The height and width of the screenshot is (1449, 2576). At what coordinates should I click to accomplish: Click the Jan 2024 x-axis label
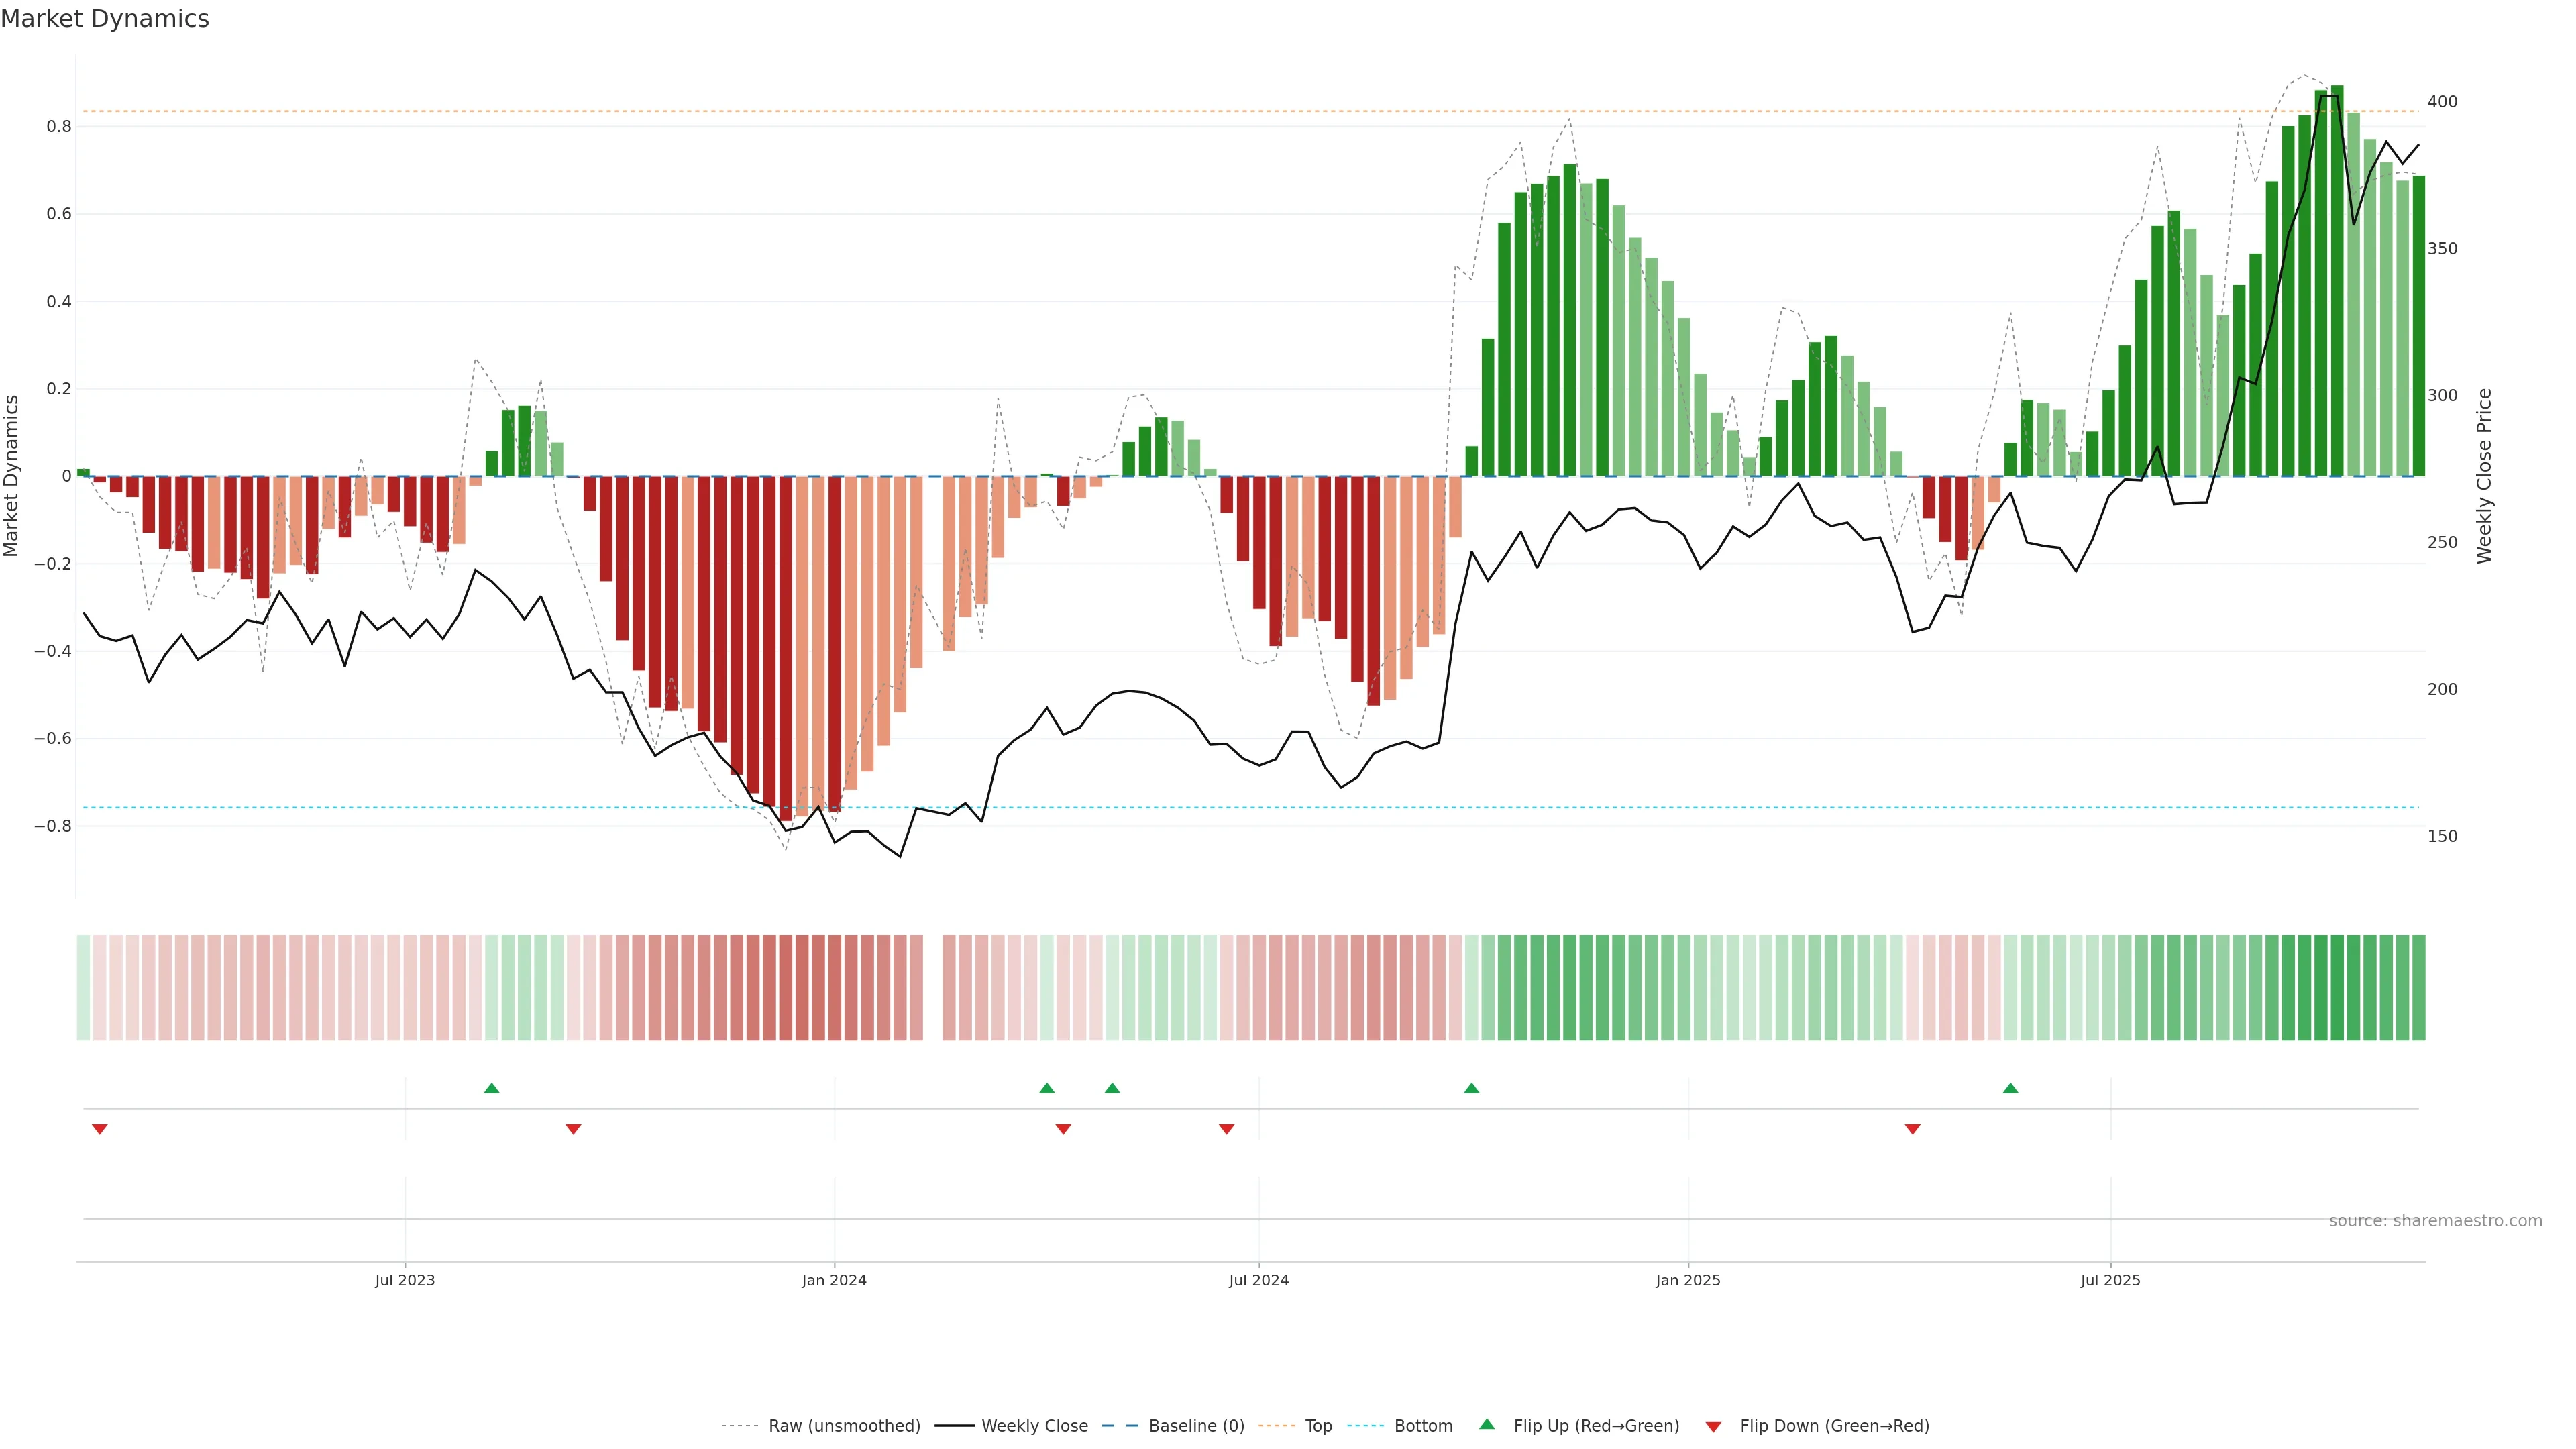[834, 1280]
